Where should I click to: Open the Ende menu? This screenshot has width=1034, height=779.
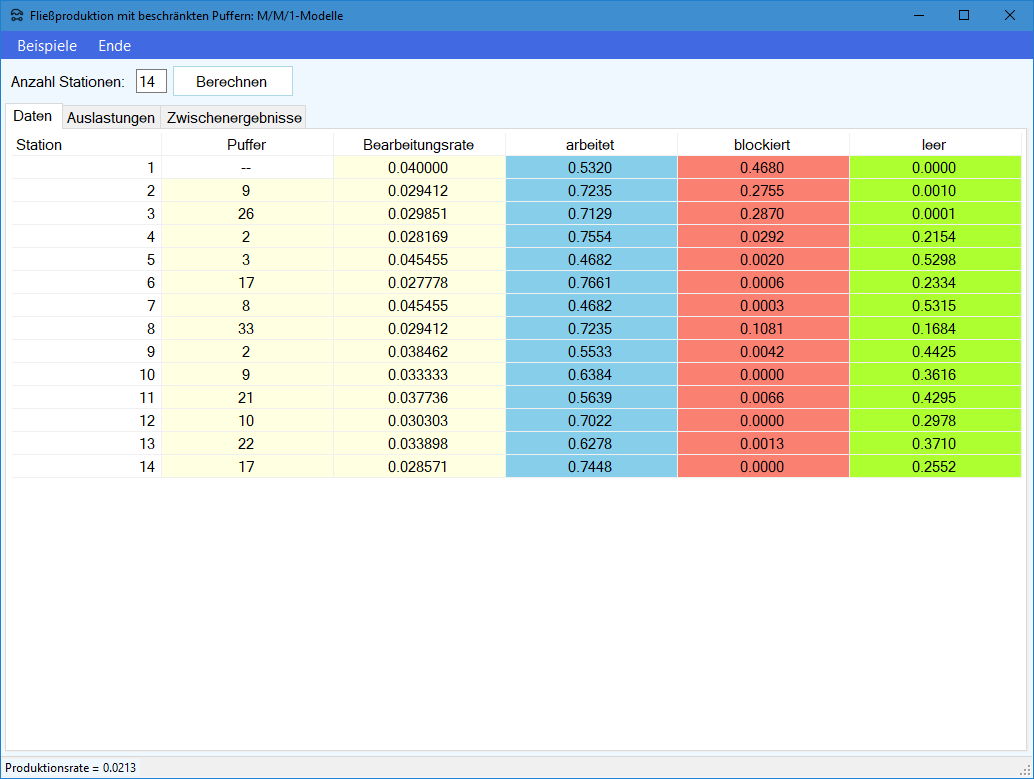pyautogui.click(x=114, y=46)
